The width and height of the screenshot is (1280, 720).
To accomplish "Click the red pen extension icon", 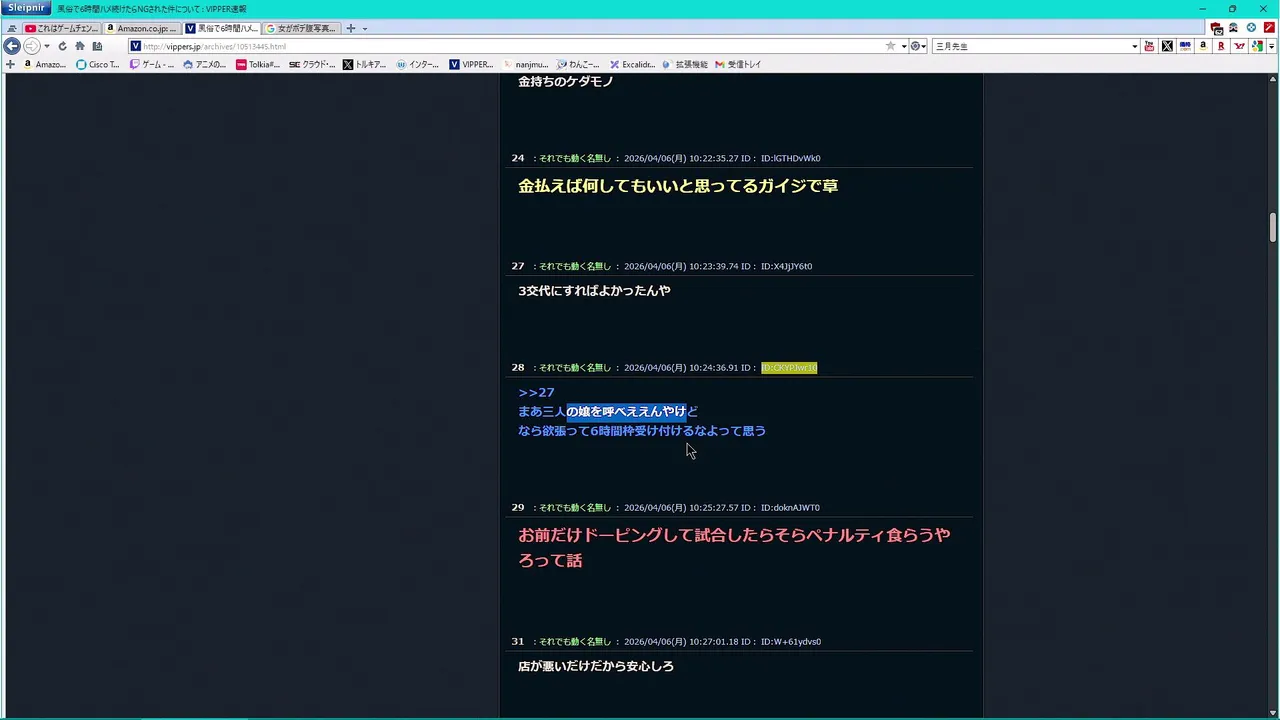I will coord(1269,28).
